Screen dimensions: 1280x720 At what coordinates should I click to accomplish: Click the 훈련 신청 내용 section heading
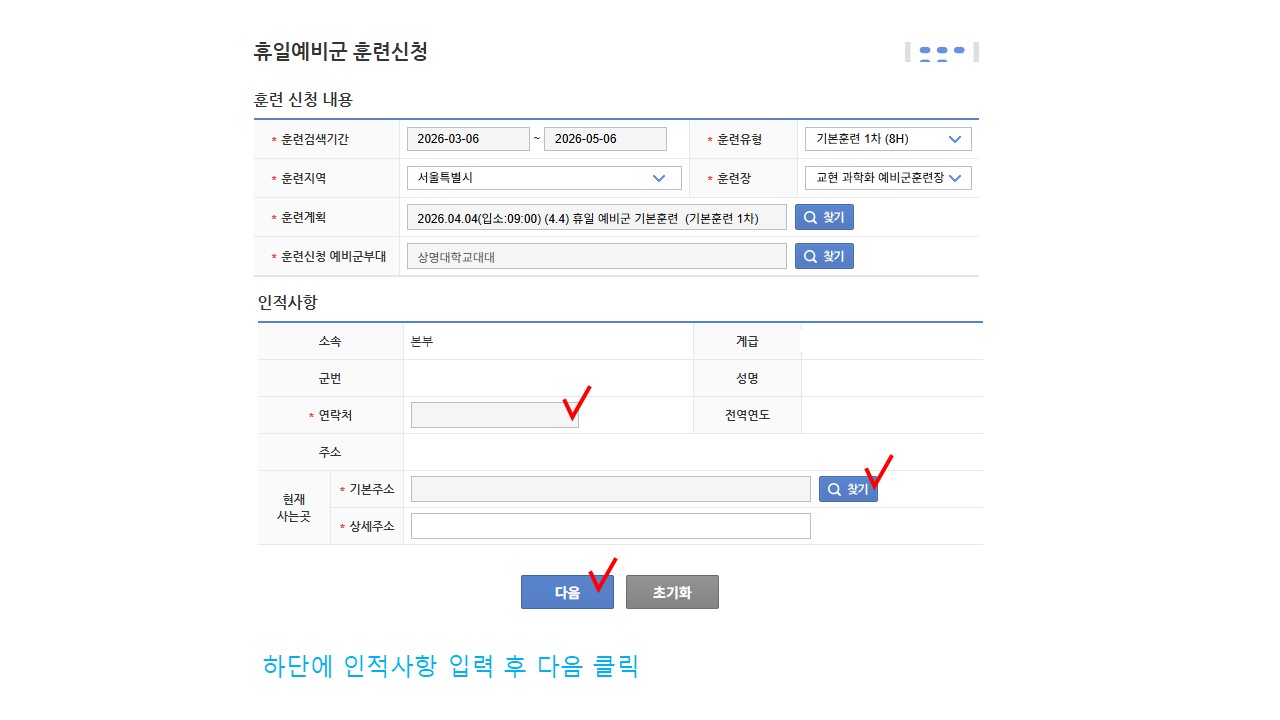coord(303,100)
